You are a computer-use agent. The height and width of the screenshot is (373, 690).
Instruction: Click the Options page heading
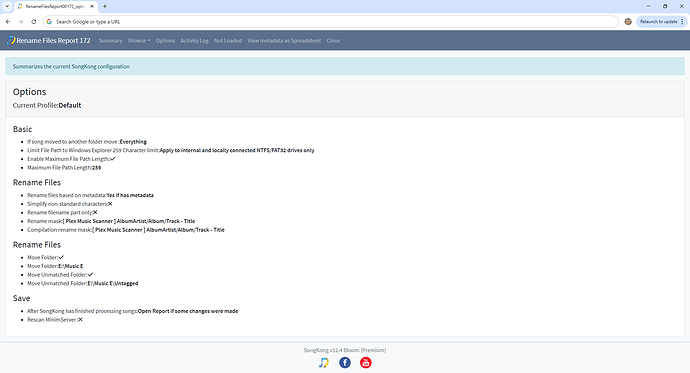[x=29, y=91]
